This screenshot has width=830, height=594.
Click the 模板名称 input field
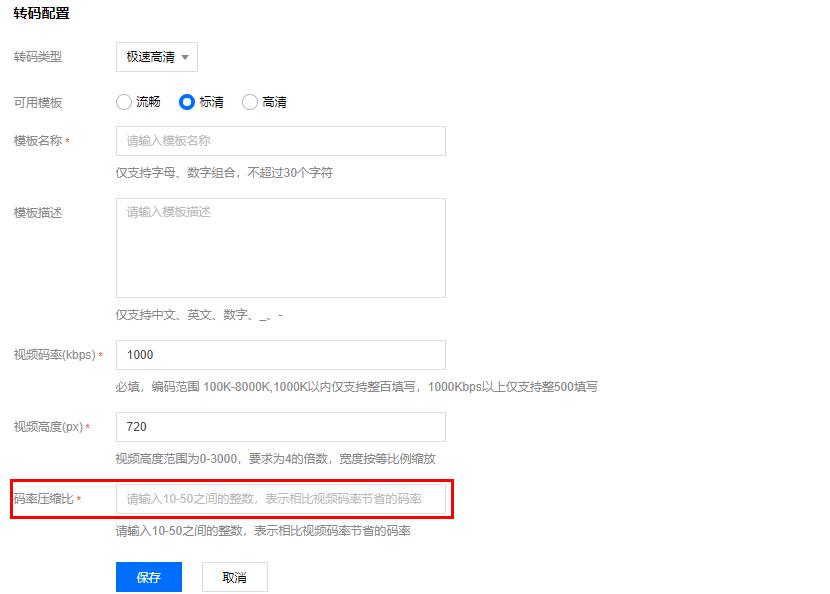[x=281, y=141]
